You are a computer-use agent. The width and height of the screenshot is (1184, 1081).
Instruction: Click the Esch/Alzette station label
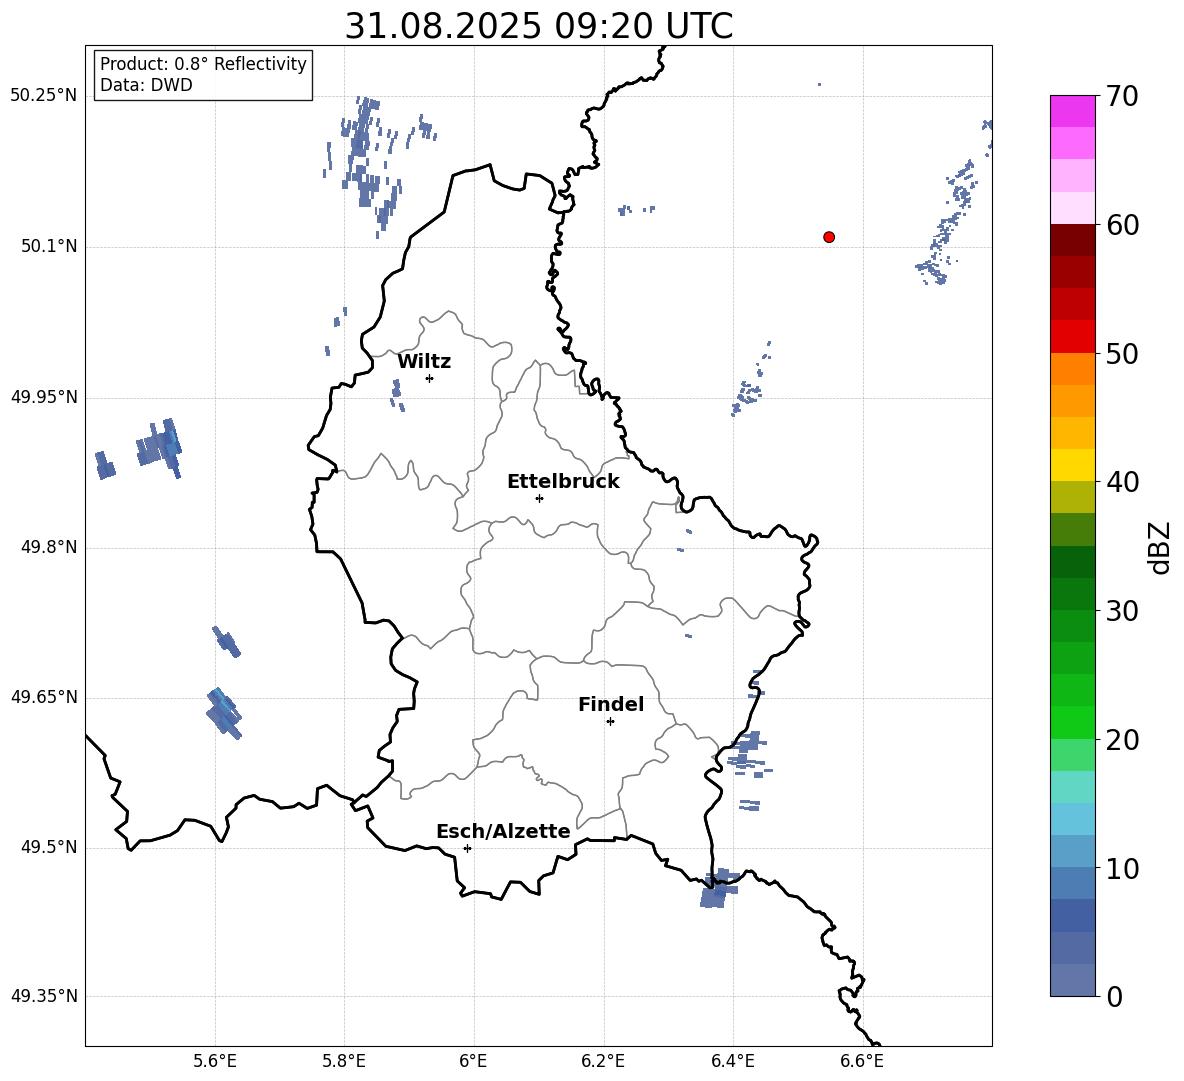click(503, 831)
